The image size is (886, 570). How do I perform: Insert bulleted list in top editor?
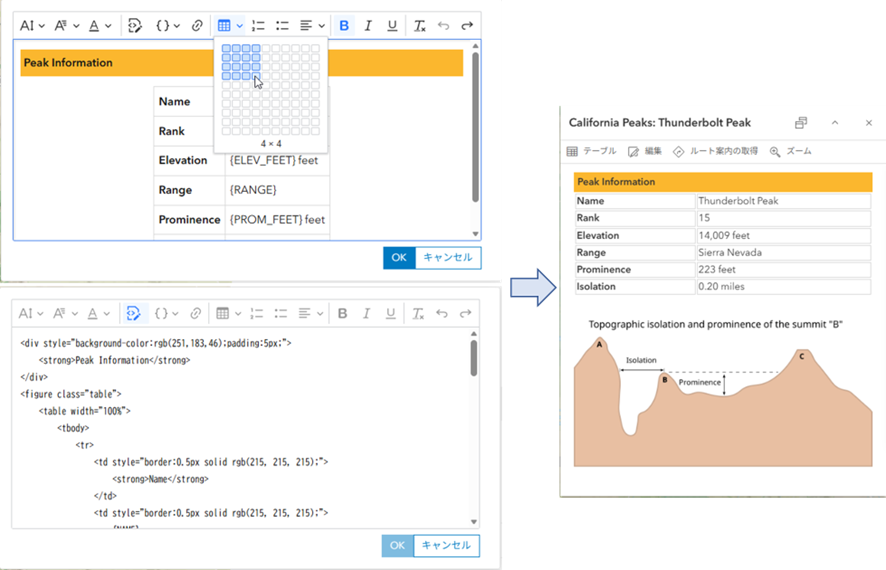pyautogui.click(x=282, y=26)
